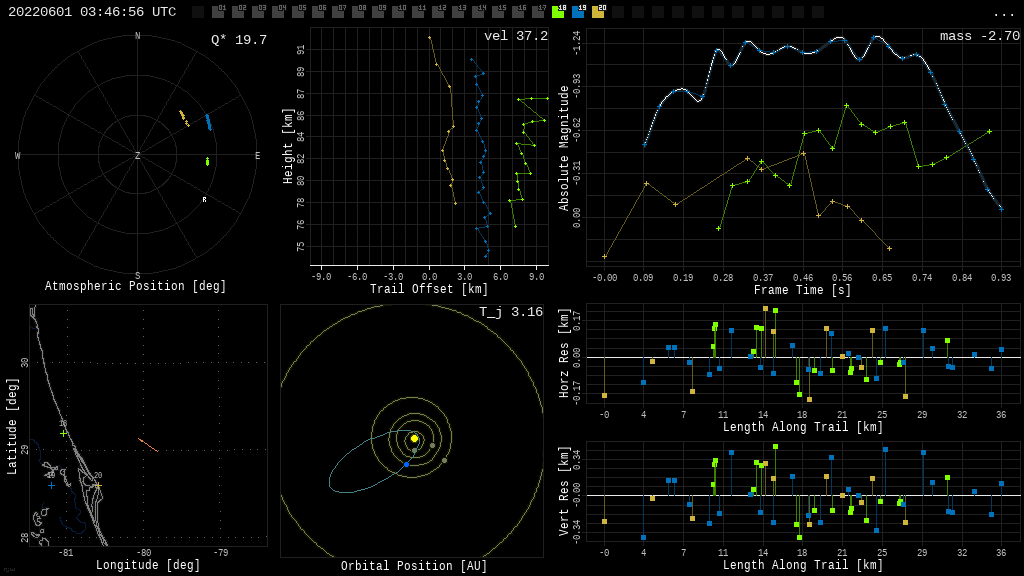Viewport: 1024px width, 576px height.
Task: Click the blue station 19 indicator
Action: [578, 12]
